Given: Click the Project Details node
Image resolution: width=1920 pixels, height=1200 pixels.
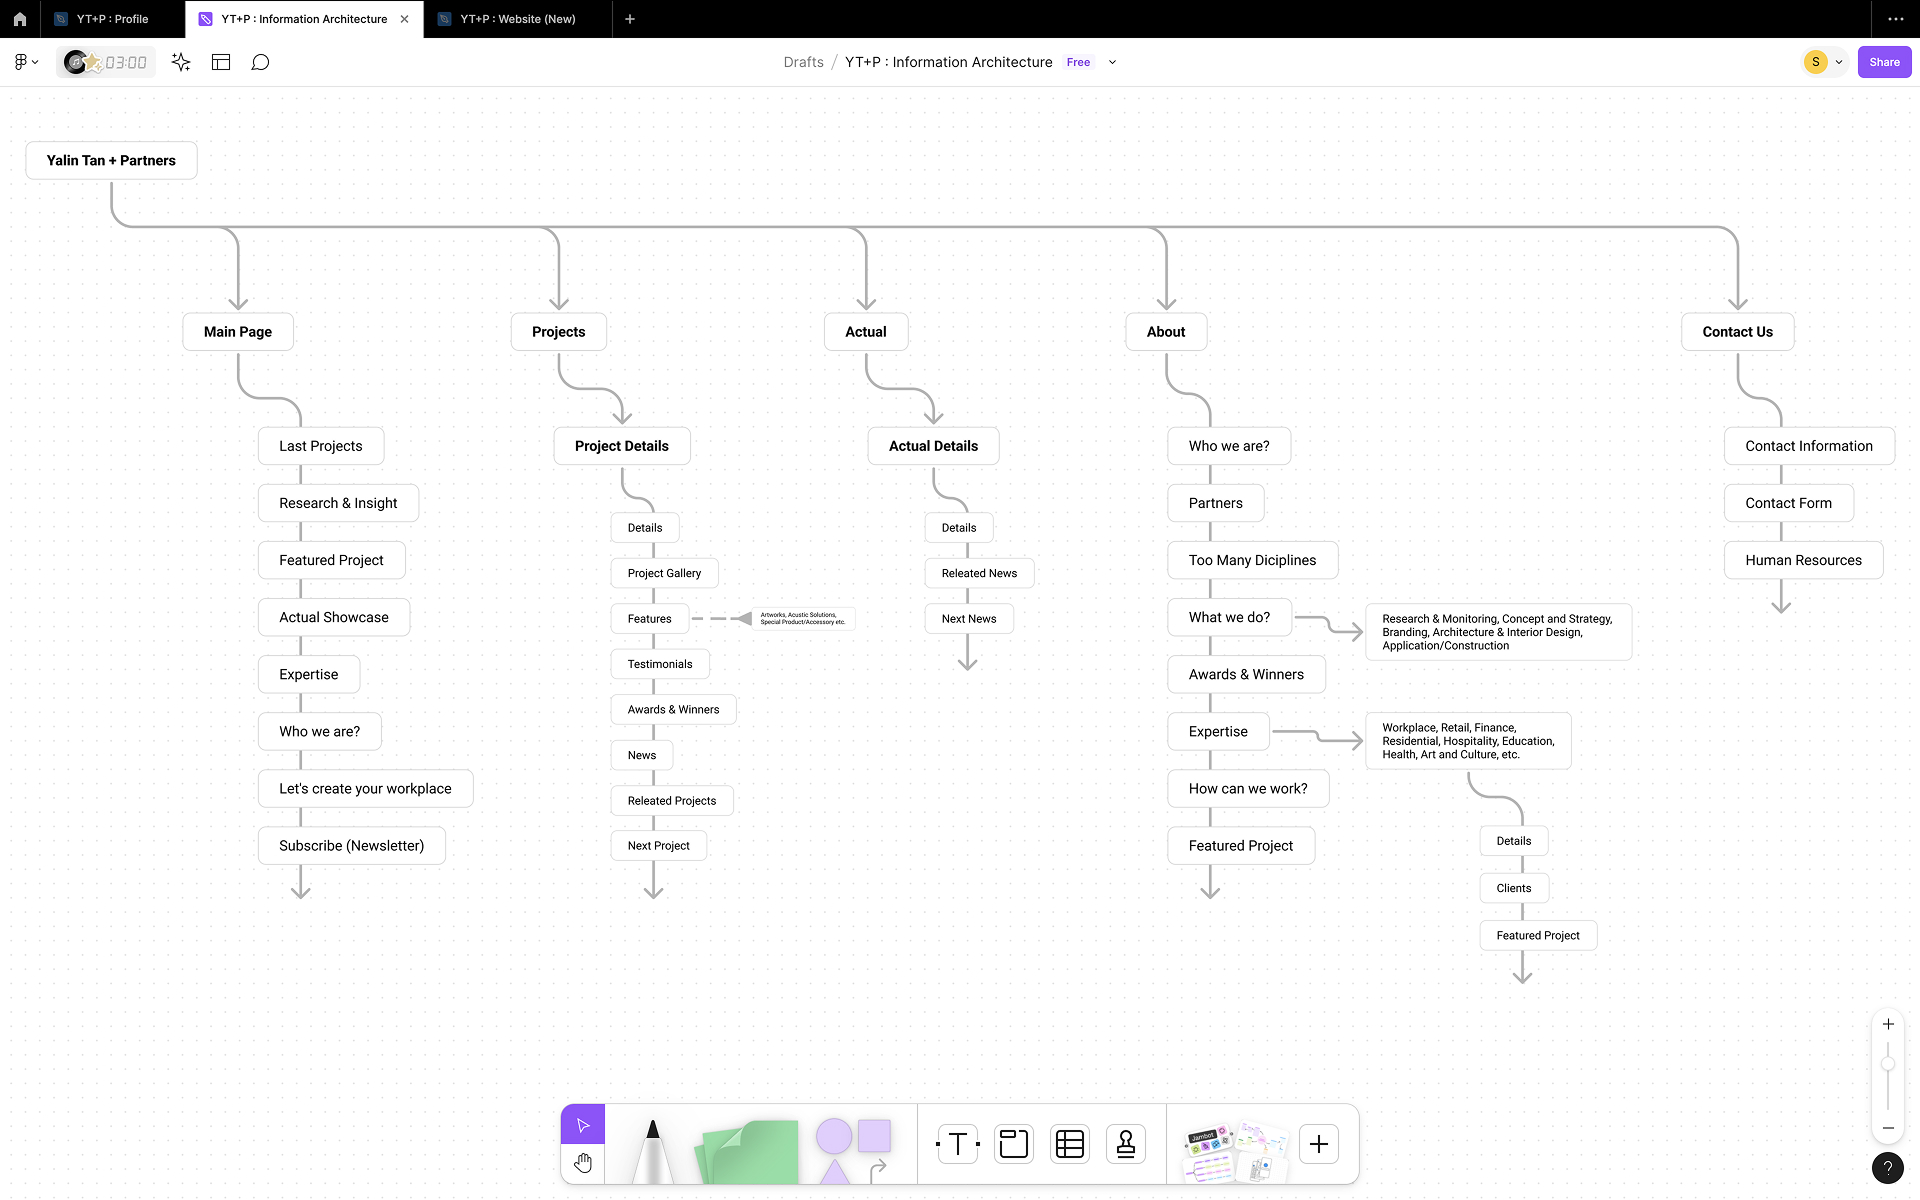Looking at the screenshot, I should click(621, 446).
